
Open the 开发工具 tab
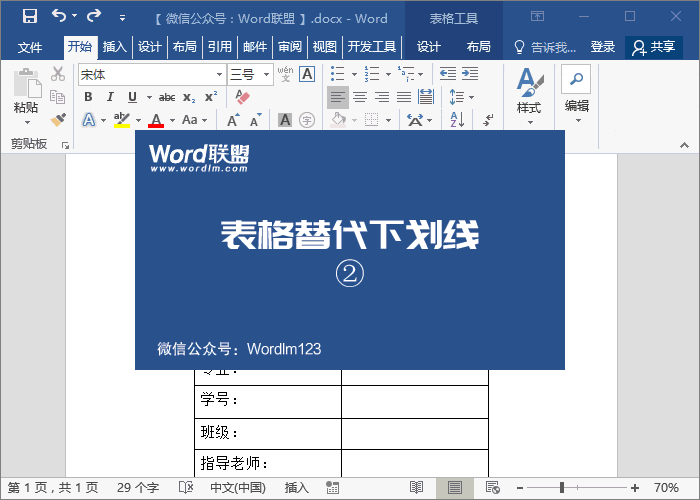pos(371,46)
